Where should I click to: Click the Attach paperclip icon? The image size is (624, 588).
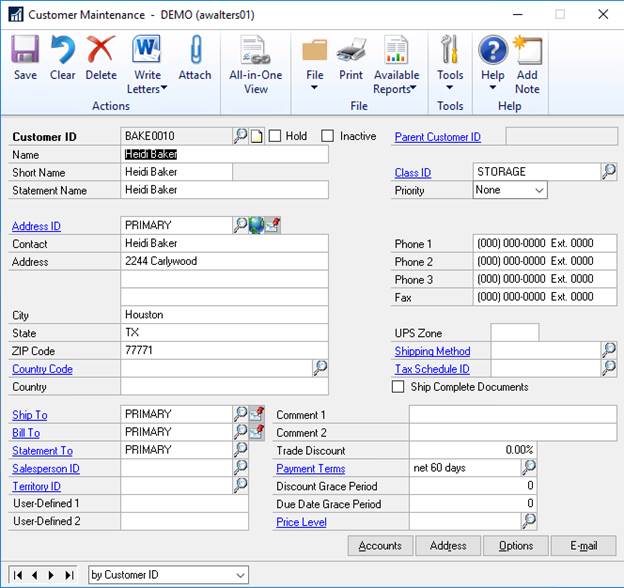[195, 50]
